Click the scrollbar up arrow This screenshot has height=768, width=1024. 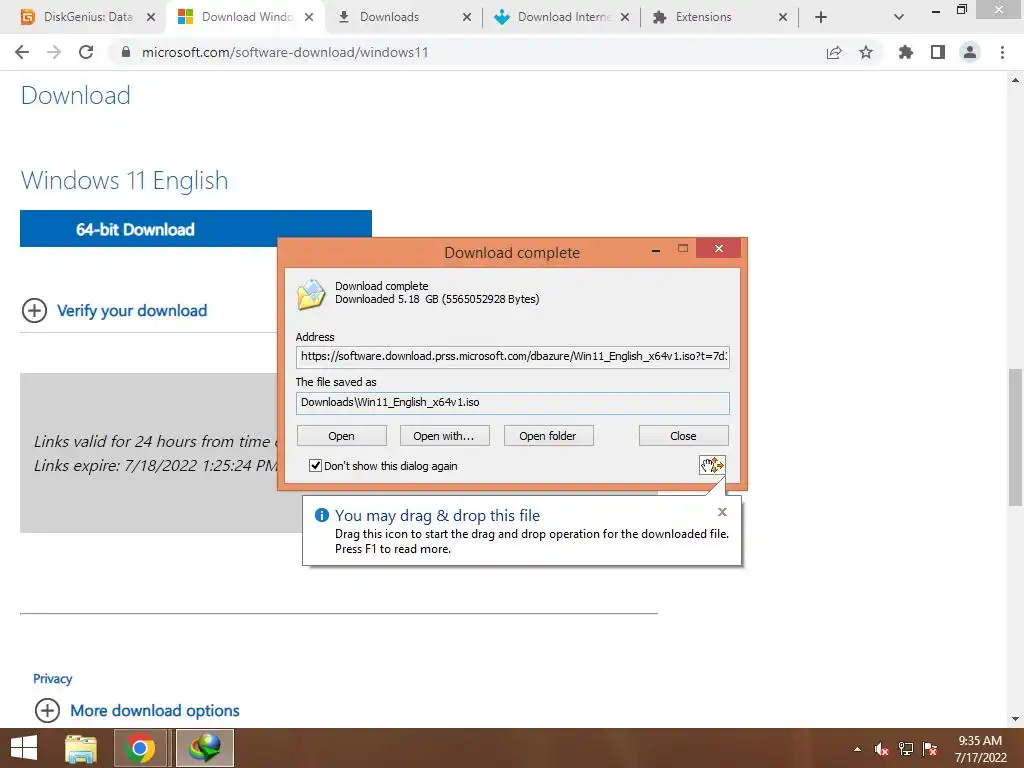click(1015, 80)
